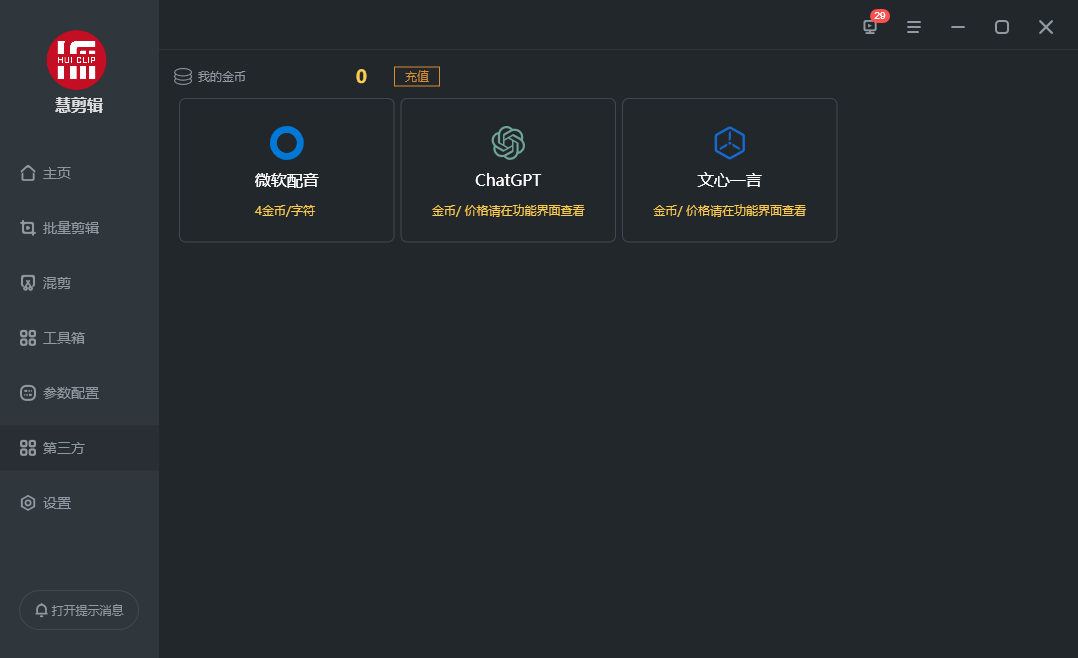Open 设置 settings page

[x=56, y=503]
